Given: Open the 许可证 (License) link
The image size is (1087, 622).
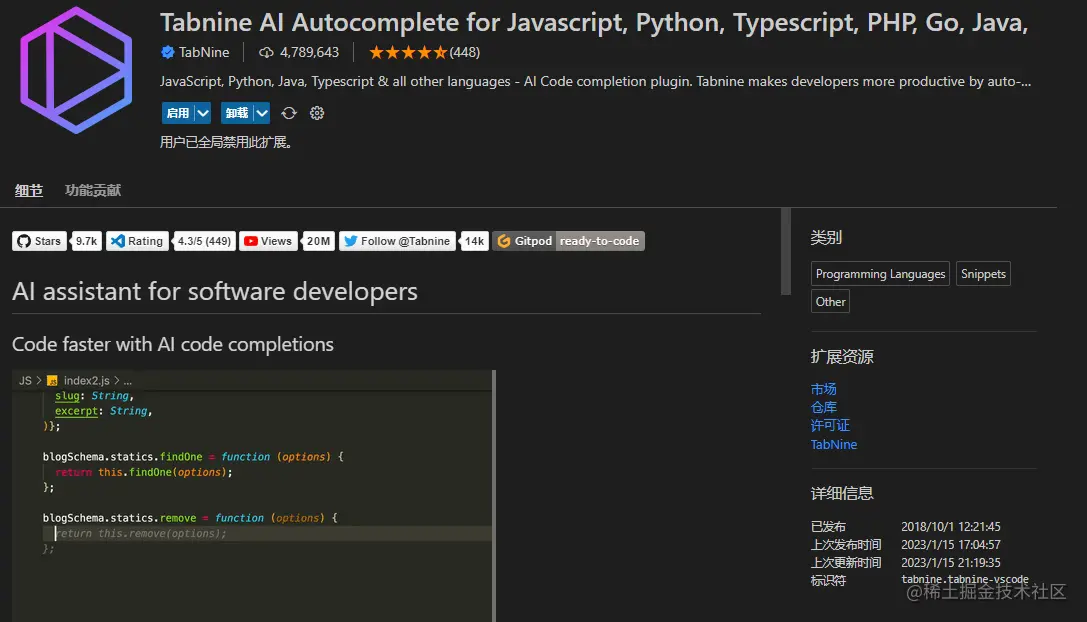Looking at the screenshot, I should [x=830, y=425].
